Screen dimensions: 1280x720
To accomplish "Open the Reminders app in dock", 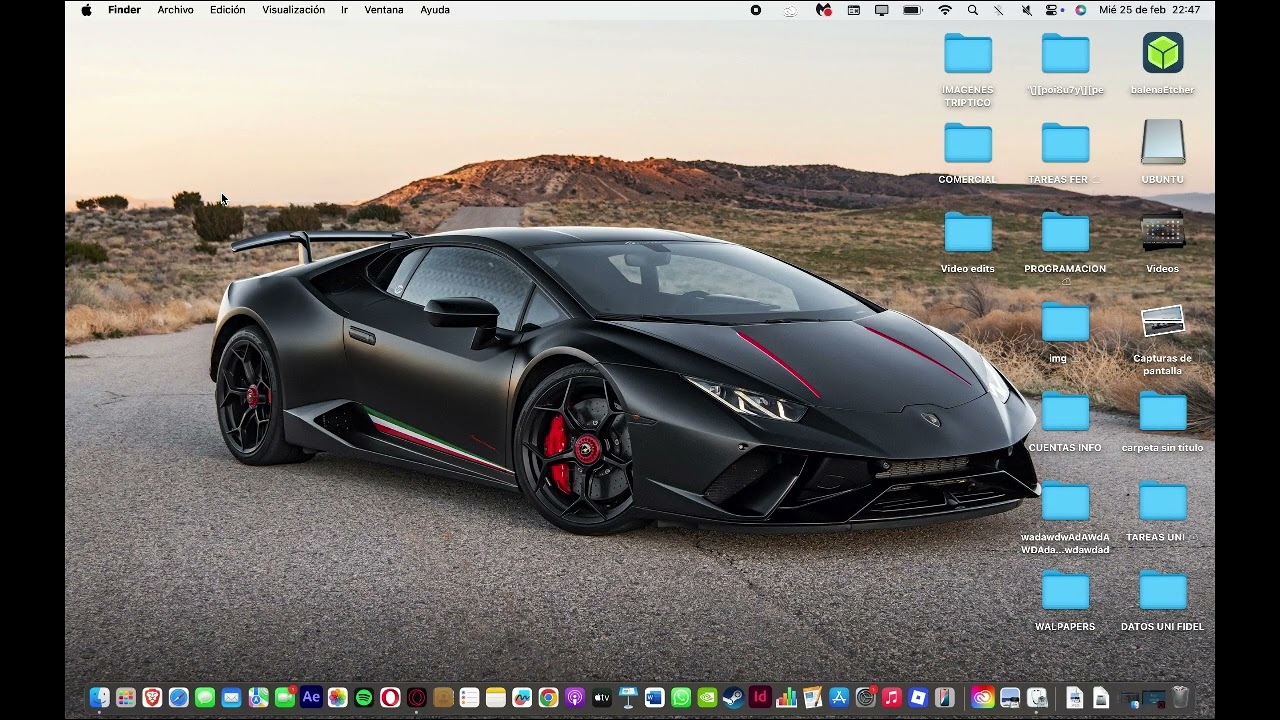I will 469,697.
